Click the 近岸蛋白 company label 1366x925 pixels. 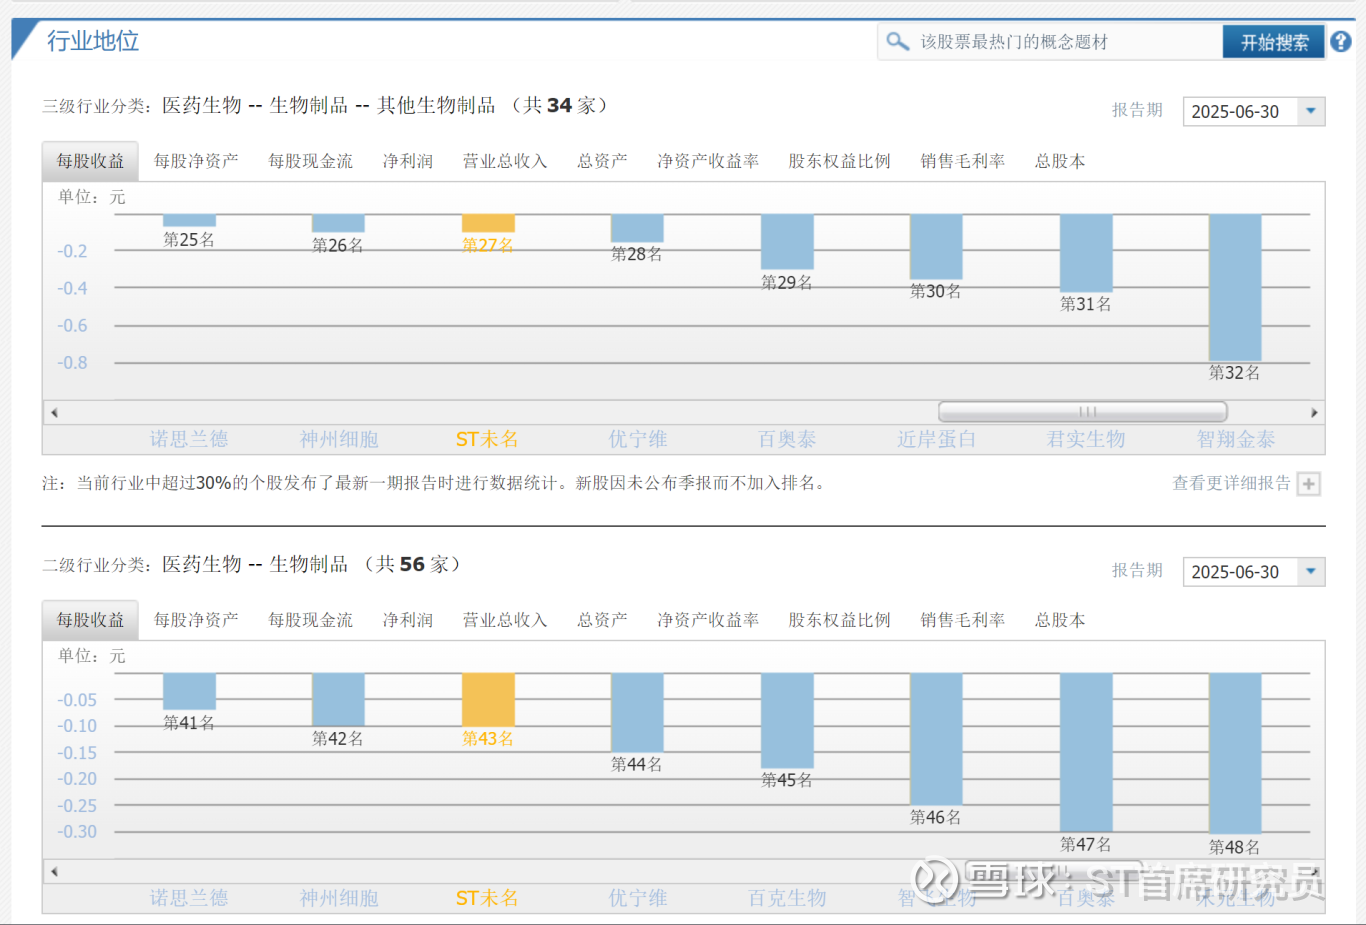936,439
